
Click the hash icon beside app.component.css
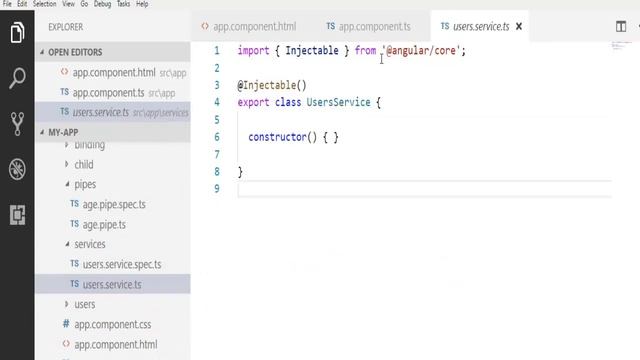click(66, 324)
